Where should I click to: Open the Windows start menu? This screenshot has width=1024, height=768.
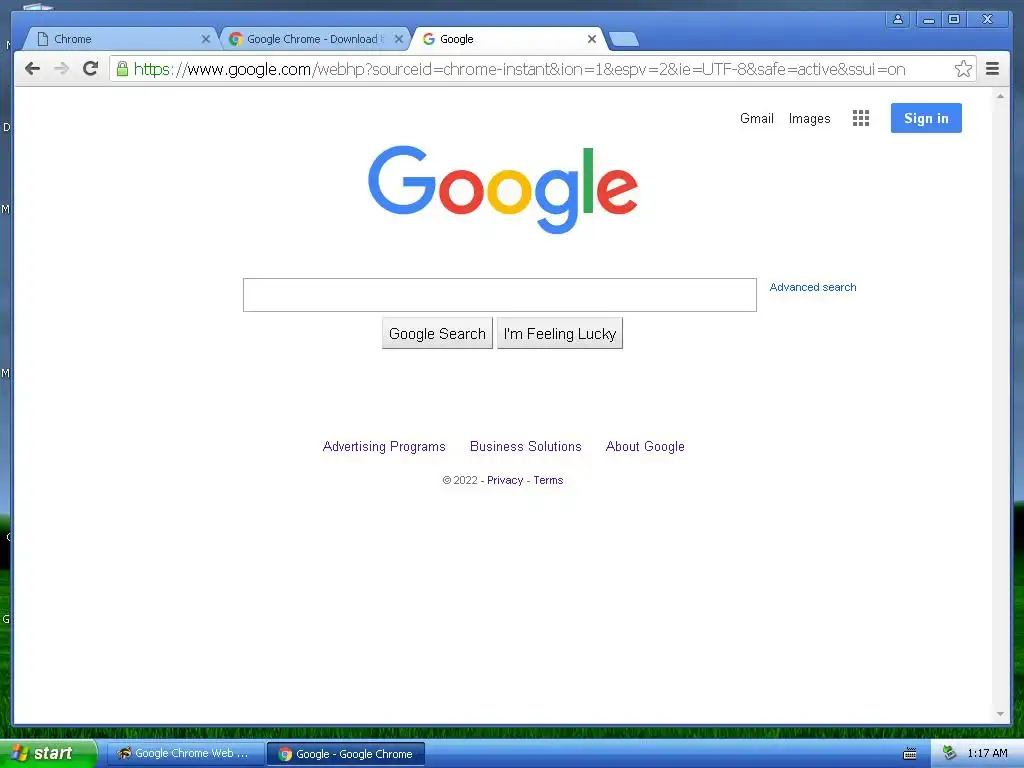48,753
